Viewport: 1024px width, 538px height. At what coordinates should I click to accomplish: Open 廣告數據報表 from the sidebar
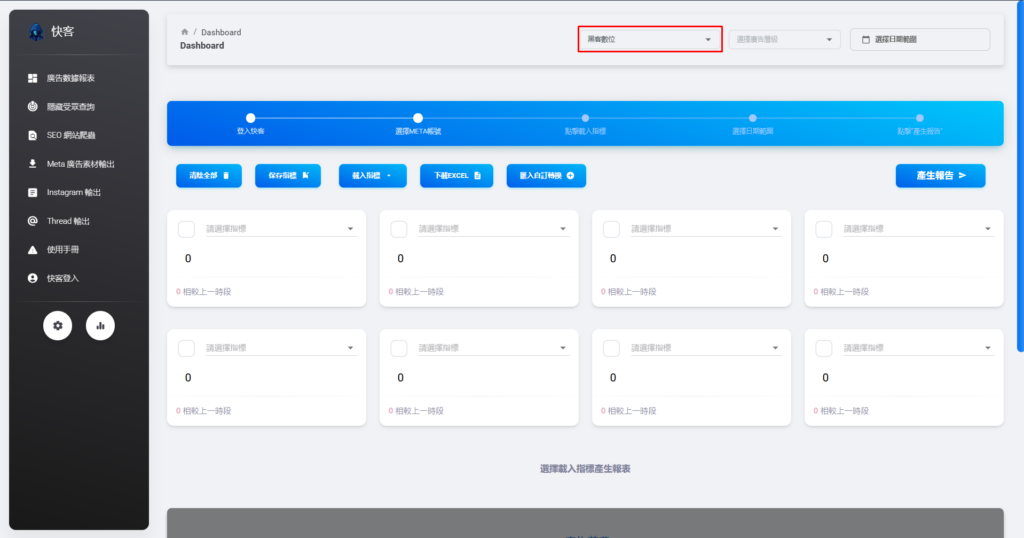(70, 78)
